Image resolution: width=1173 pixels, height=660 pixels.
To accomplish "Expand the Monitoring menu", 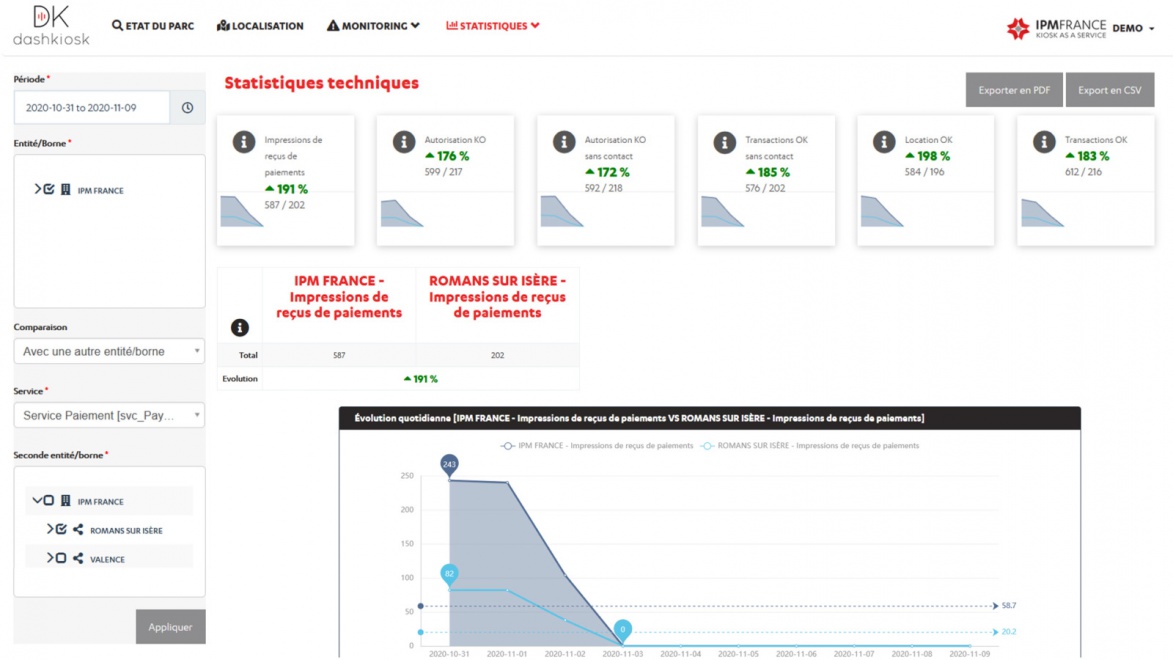I will click(x=373, y=25).
